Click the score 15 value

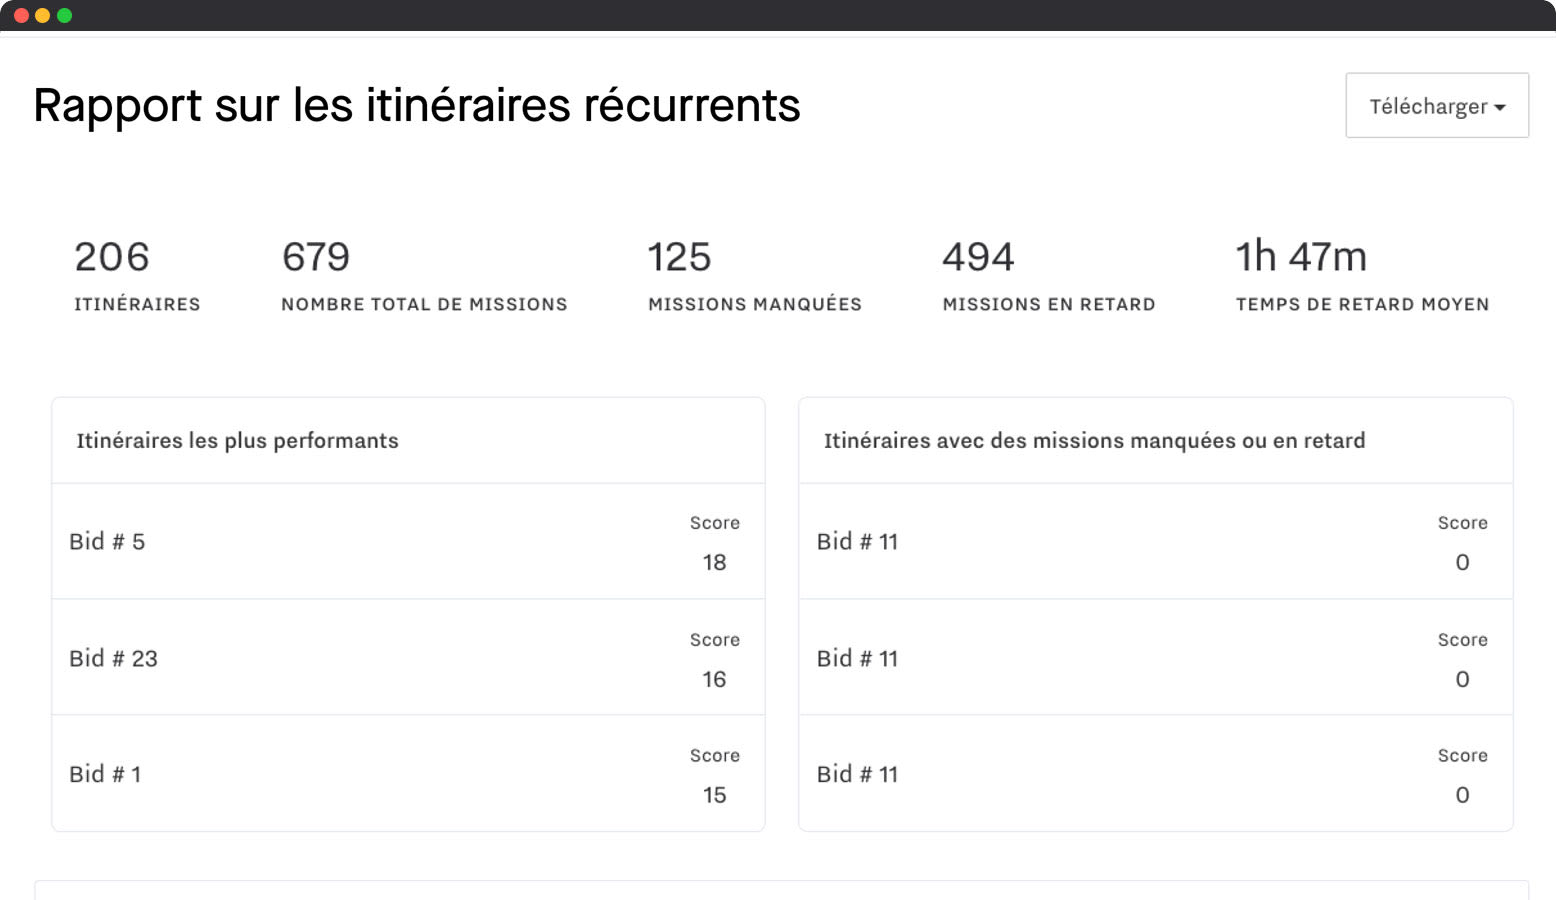[714, 796]
